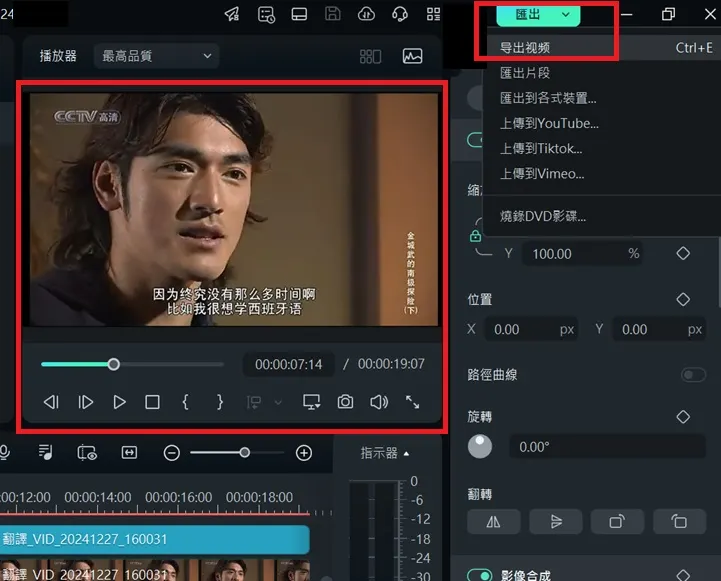Click the 00:00:16:00 timeline ruler mark
The height and width of the screenshot is (581, 721).
178,497
